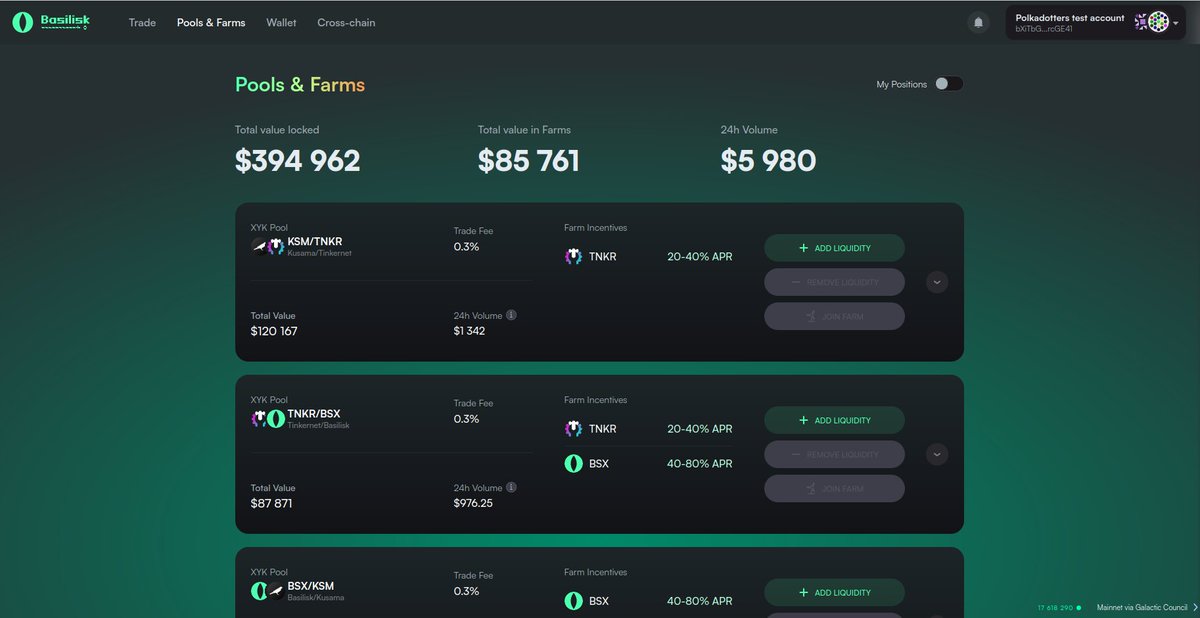This screenshot has height=618, width=1200.
Task: Click 24h Volume info icon in TNKR/BSX pool
Action: (511, 488)
